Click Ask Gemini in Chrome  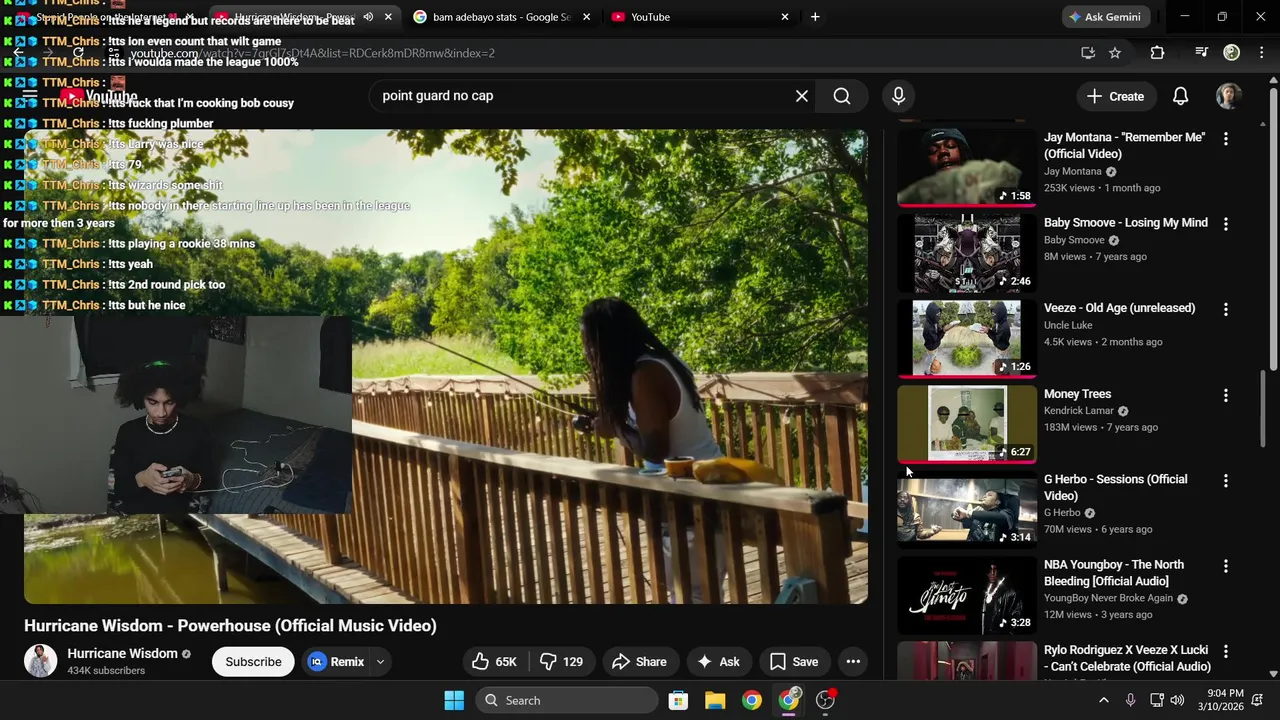(x=1107, y=17)
